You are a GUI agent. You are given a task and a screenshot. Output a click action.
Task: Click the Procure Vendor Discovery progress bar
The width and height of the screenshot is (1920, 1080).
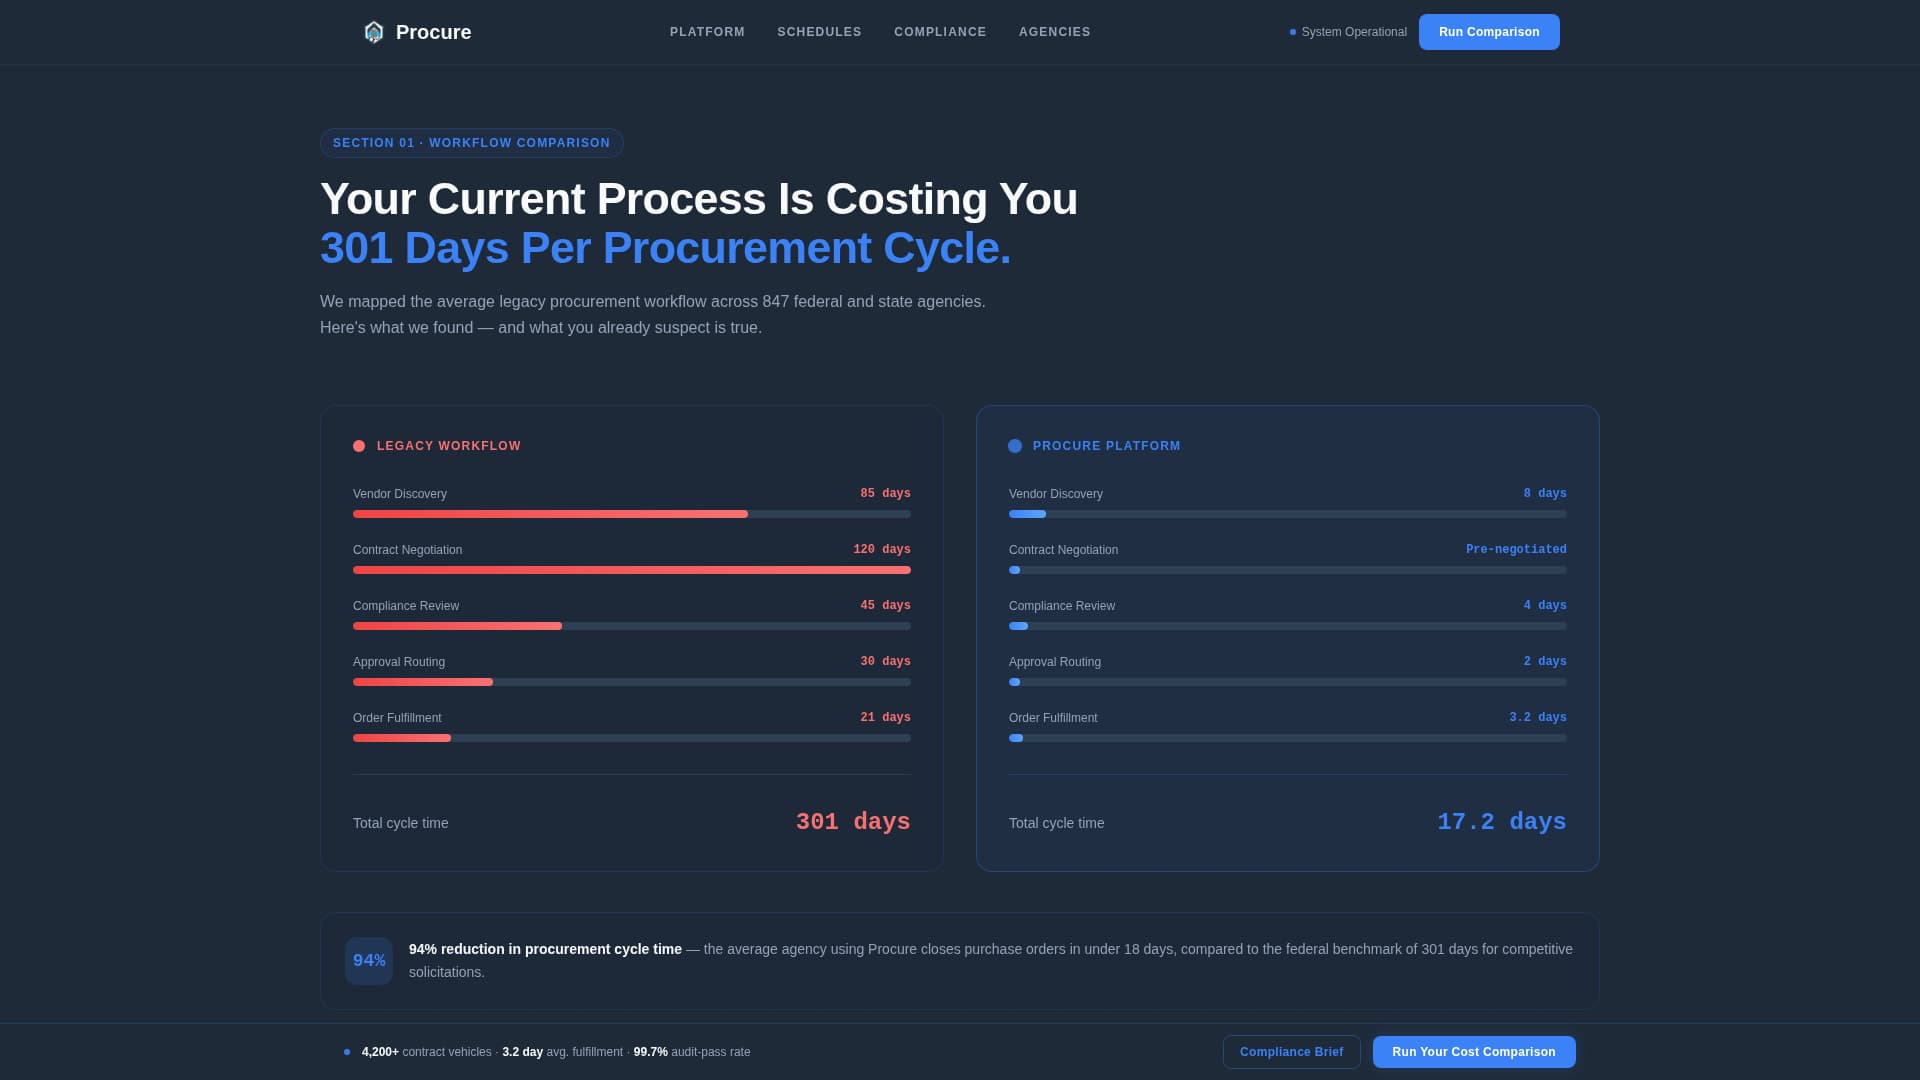(1288, 514)
